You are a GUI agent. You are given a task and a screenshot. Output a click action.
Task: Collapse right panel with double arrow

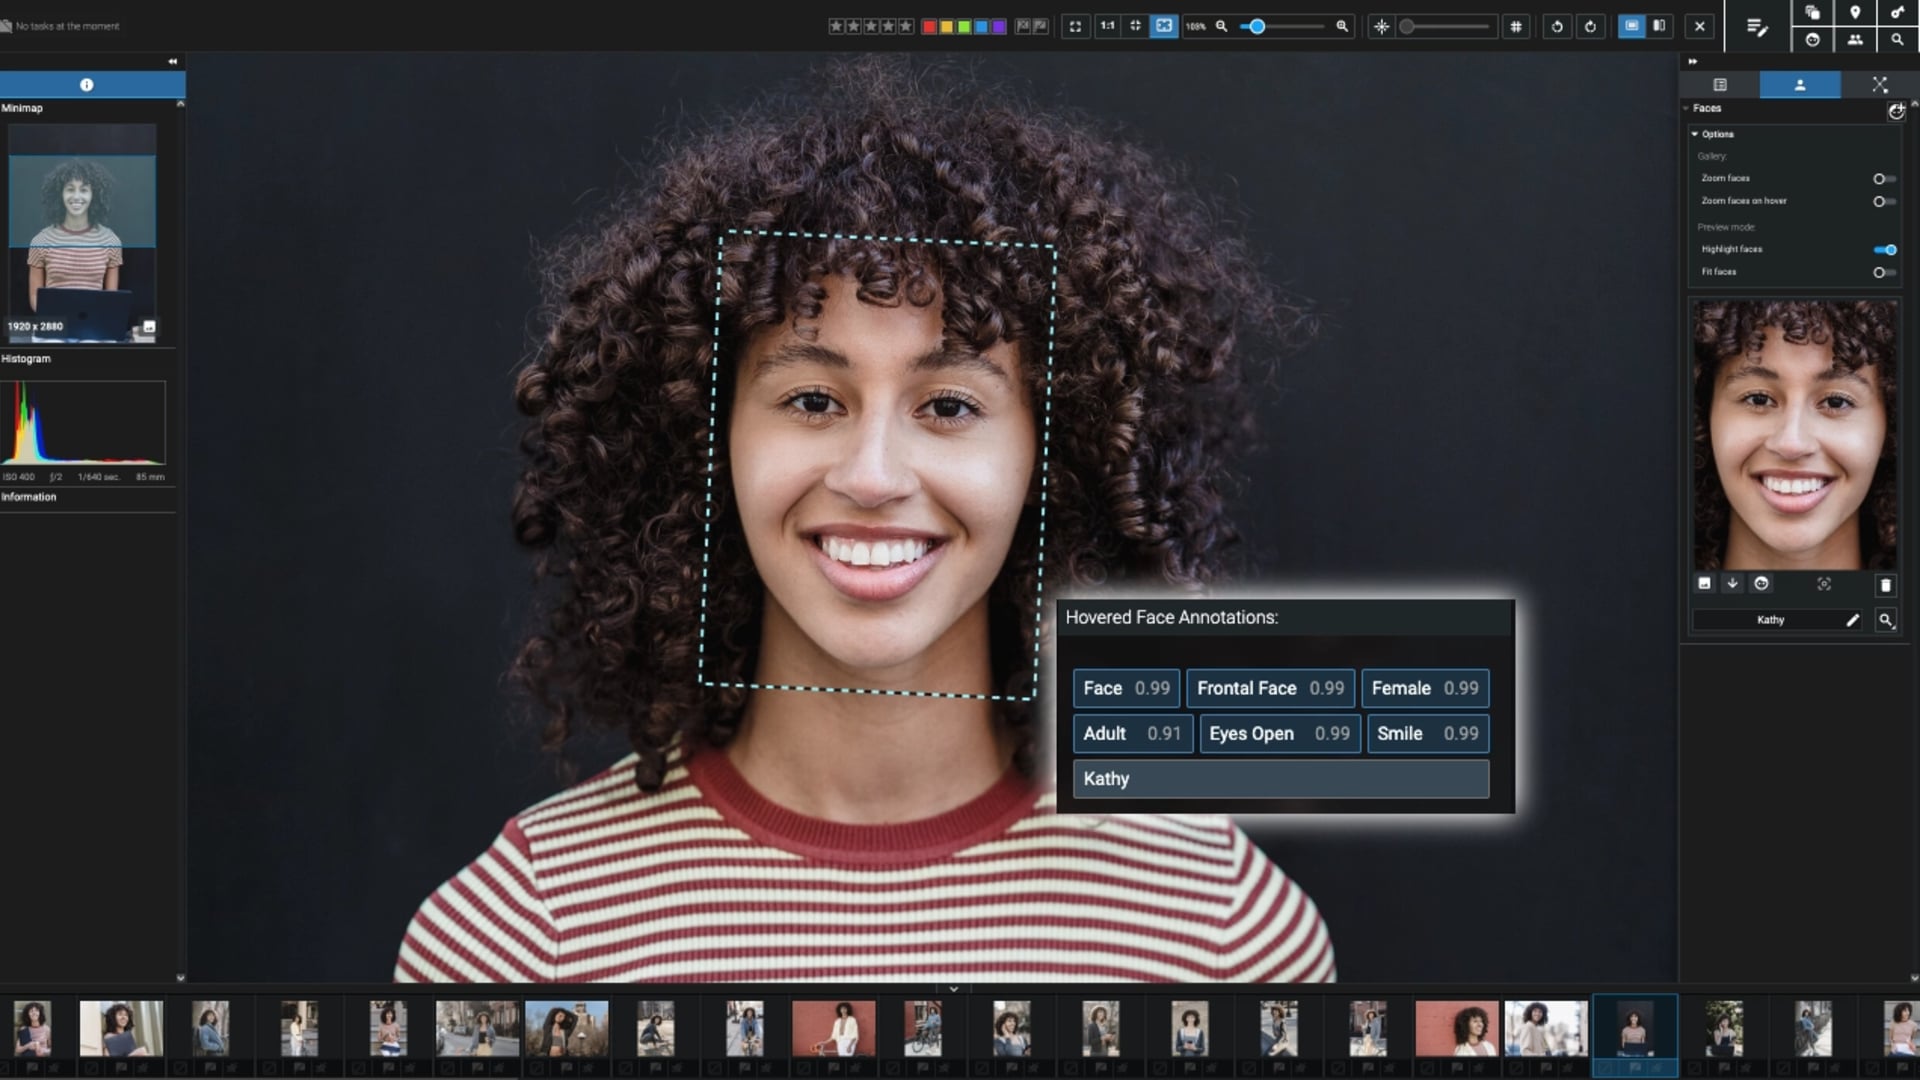click(1692, 62)
